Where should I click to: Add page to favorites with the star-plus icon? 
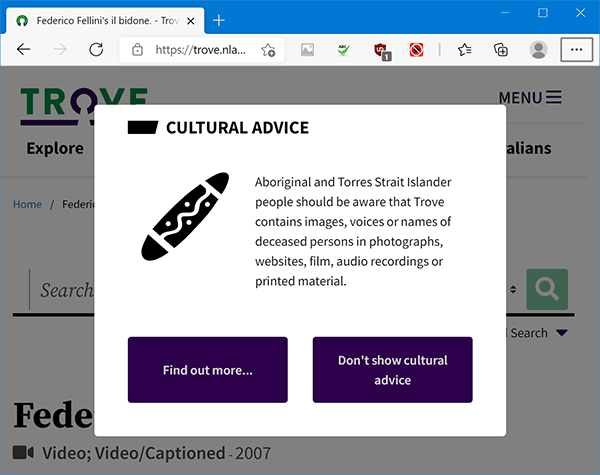tap(268, 50)
